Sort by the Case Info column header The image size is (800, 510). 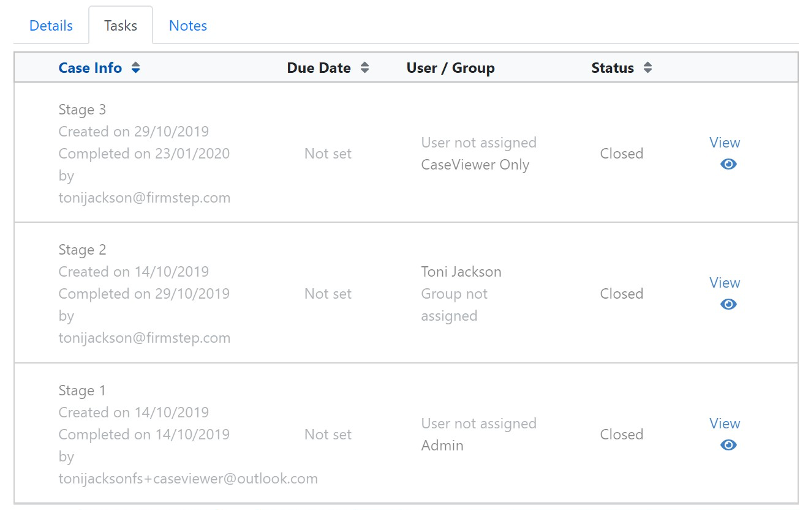[x=90, y=68]
